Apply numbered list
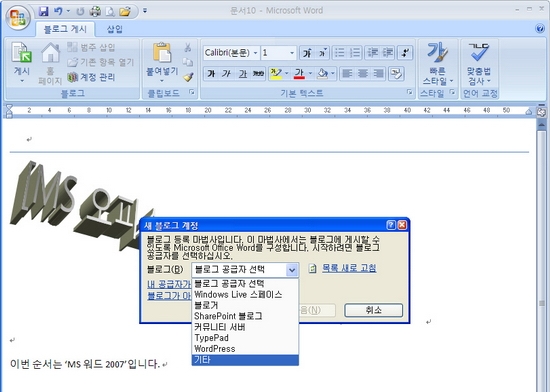Screen dimensions: 550x392 355,53
